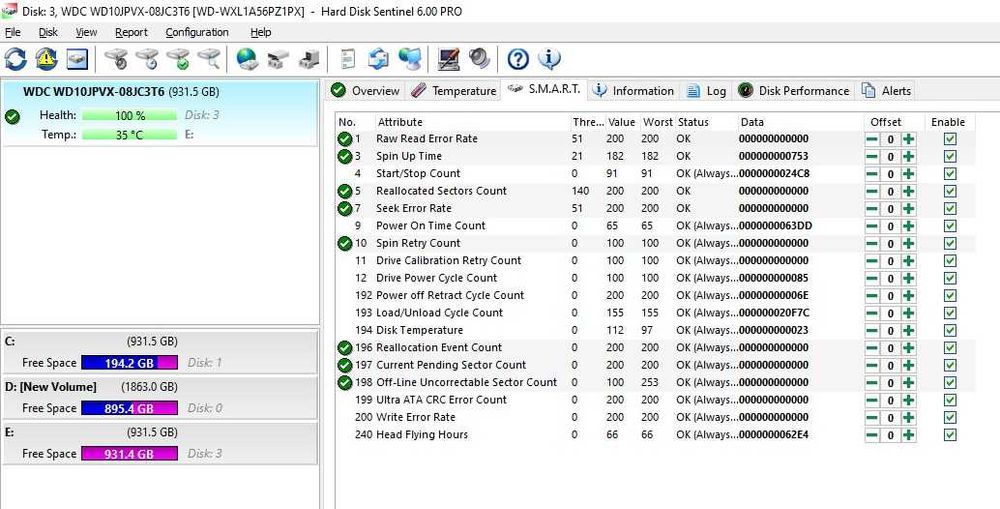Click green check icon for Spin Retry Count
Screen dimensions: 1000x509
tap(345, 243)
